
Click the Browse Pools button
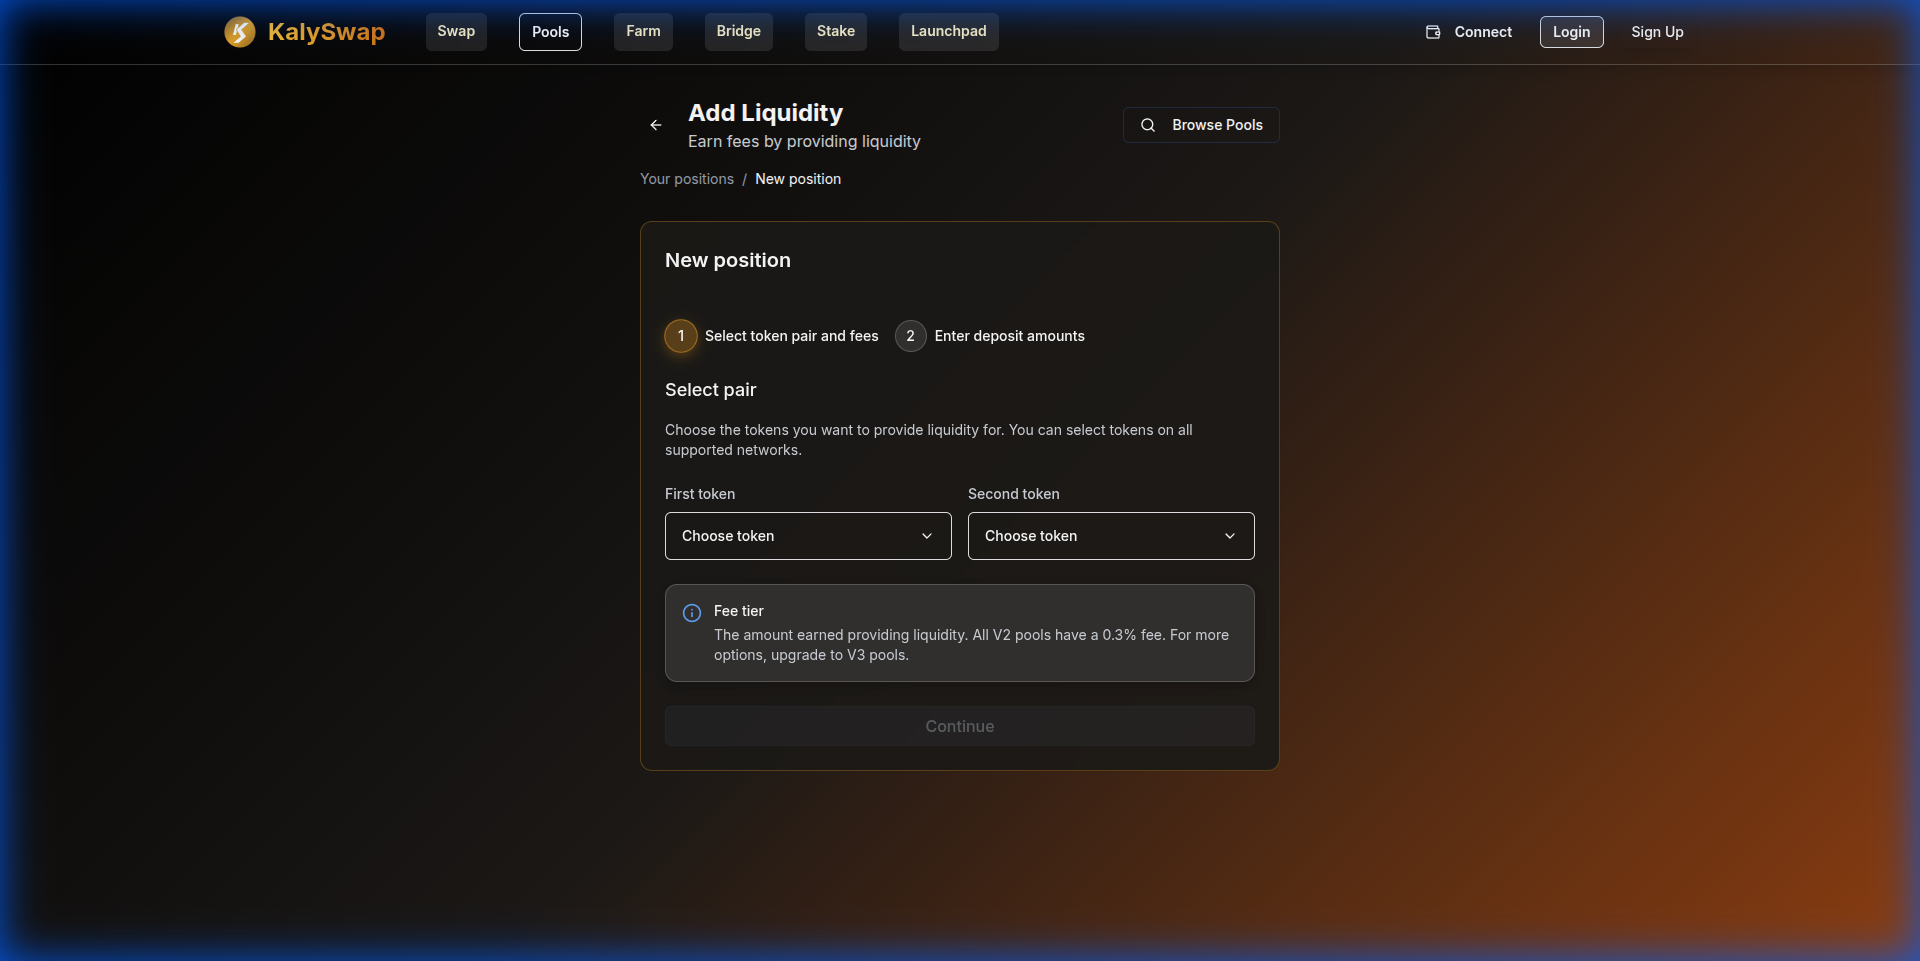[x=1200, y=125]
